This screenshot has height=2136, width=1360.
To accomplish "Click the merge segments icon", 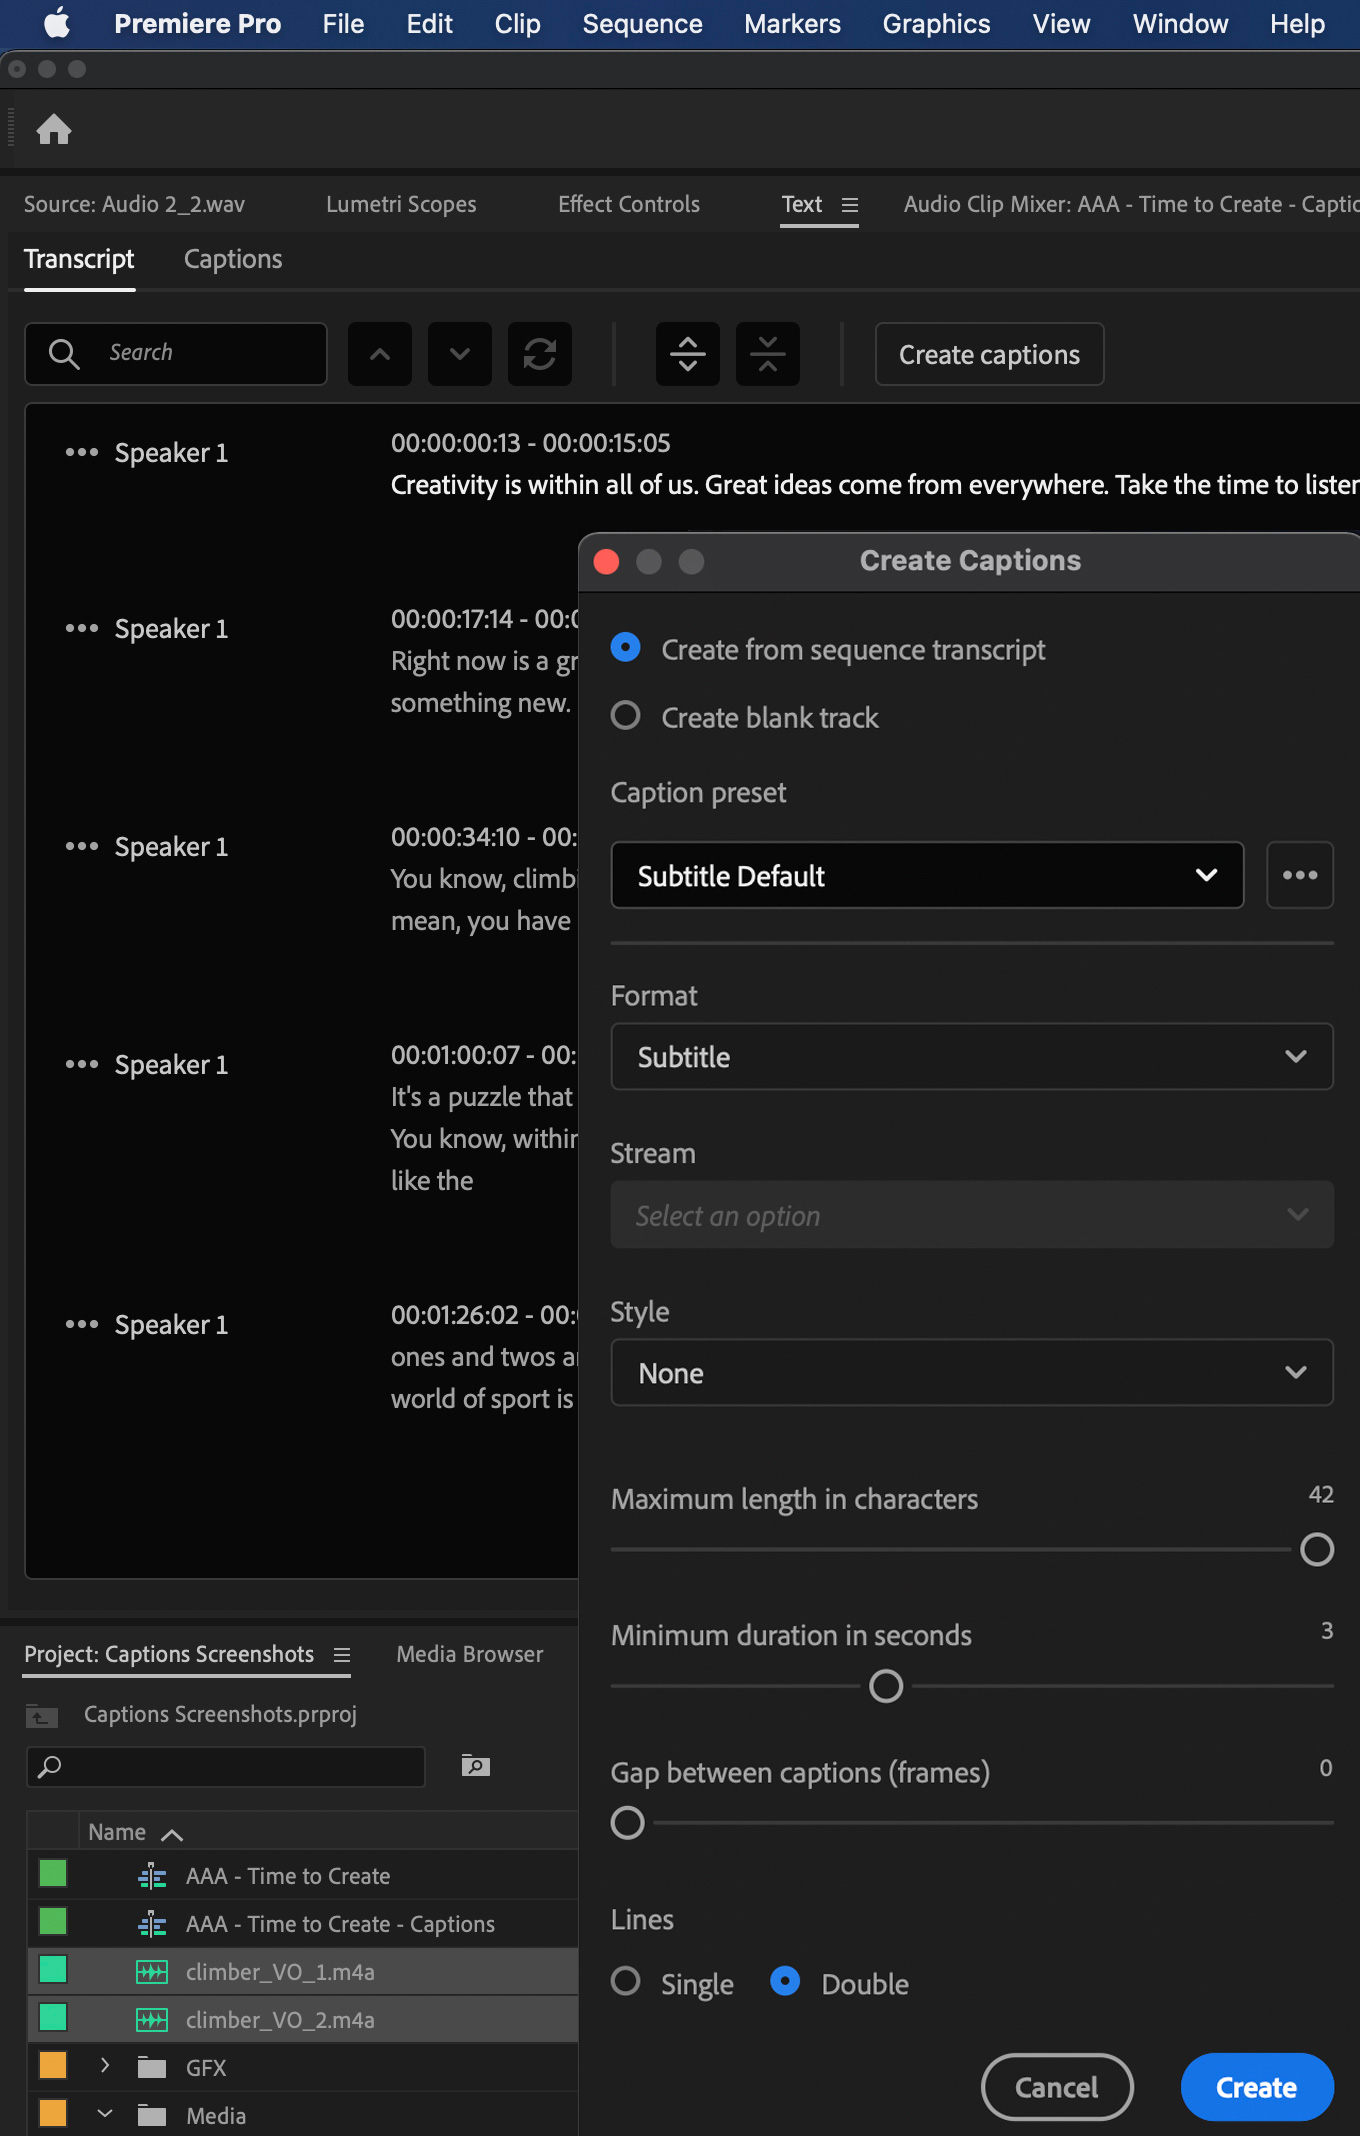I will 768,354.
